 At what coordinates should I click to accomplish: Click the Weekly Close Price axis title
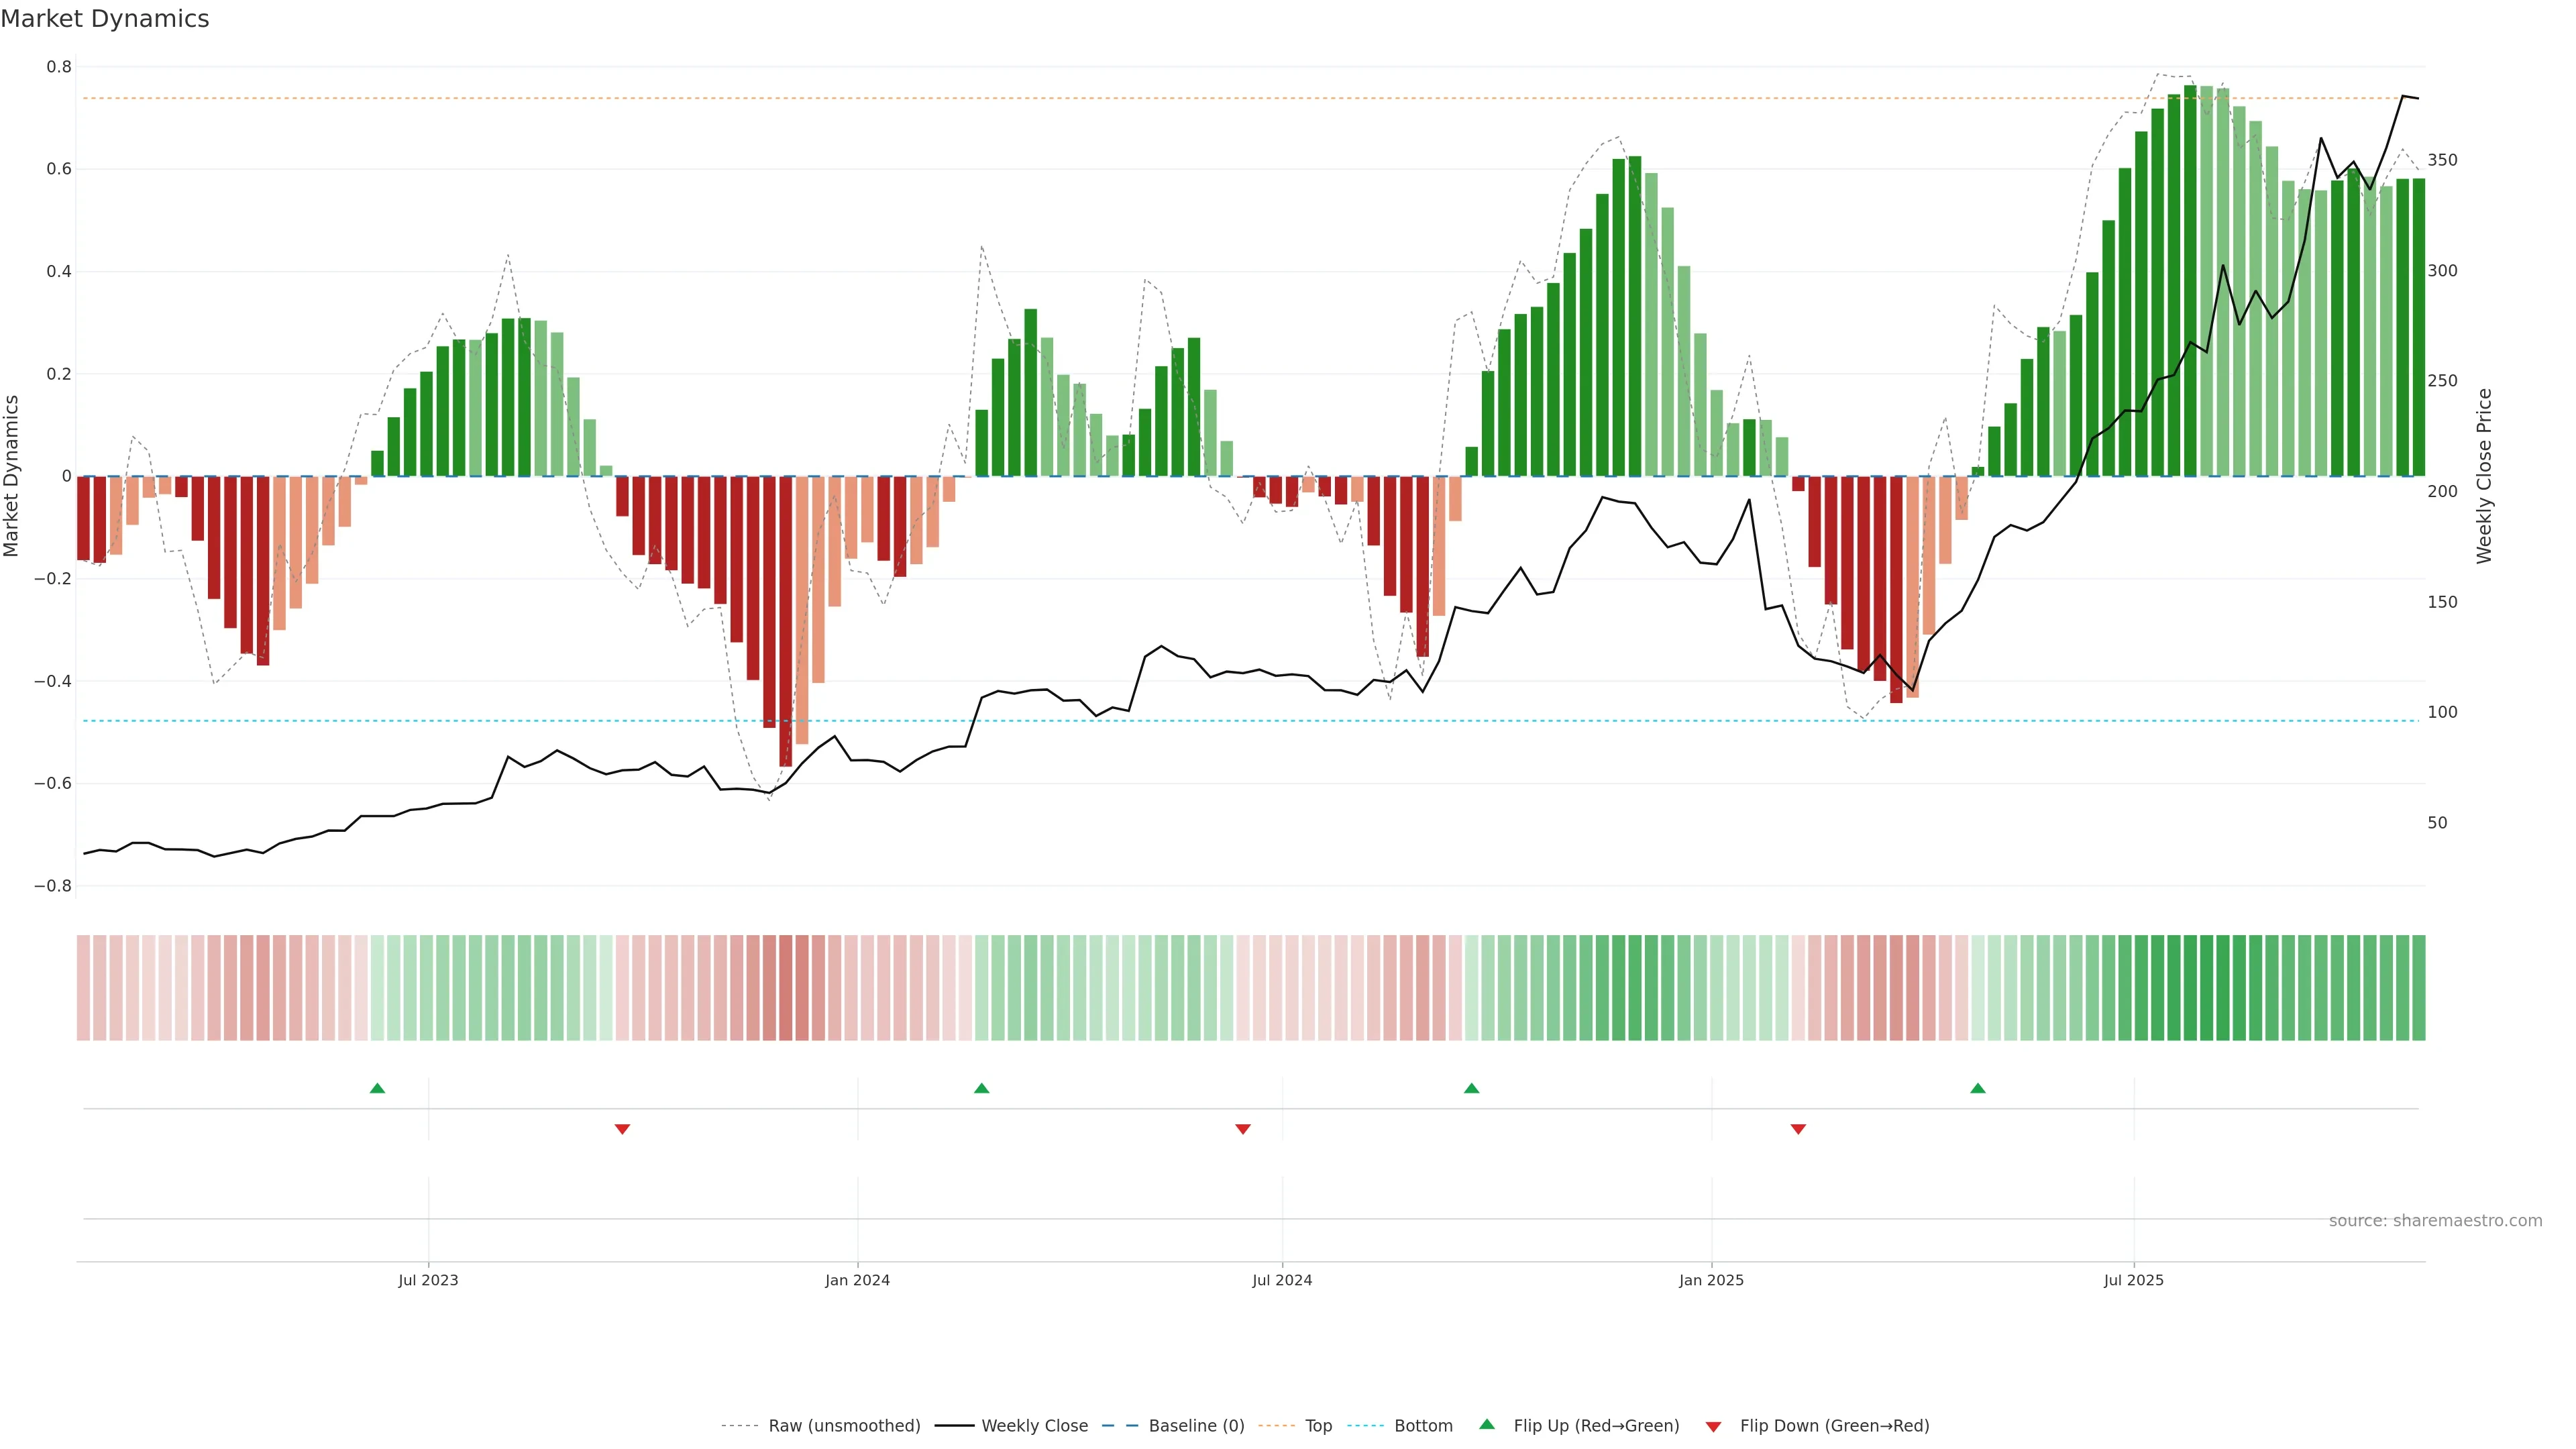point(2484,476)
